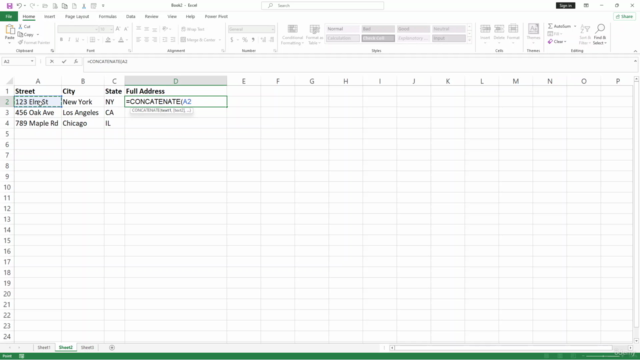Image resolution: width=640 pixels, height=360 pixels.
Task: Click the Share button
Action: coord(624,17)
